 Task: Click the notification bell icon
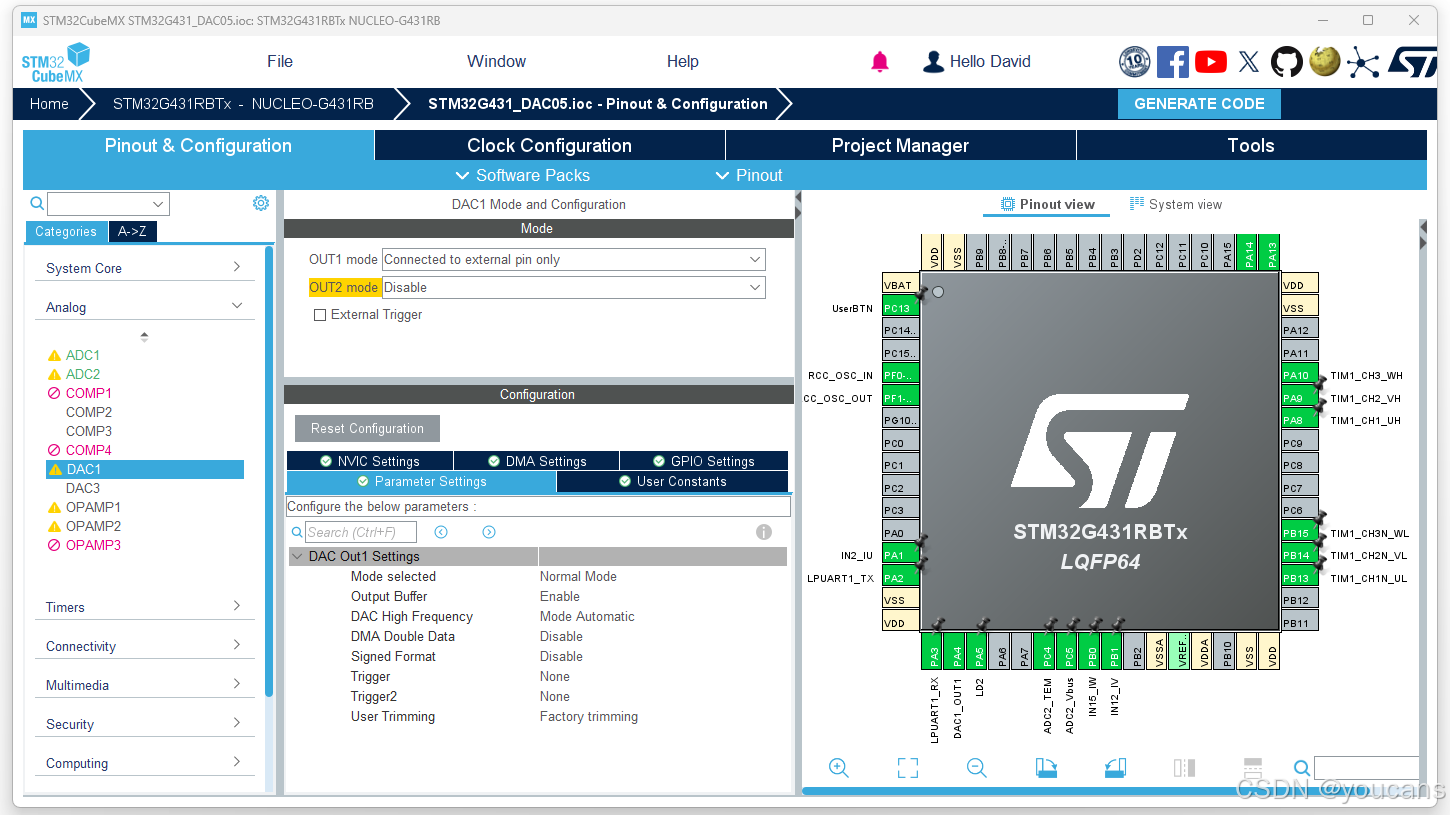[x=880, y=62]
